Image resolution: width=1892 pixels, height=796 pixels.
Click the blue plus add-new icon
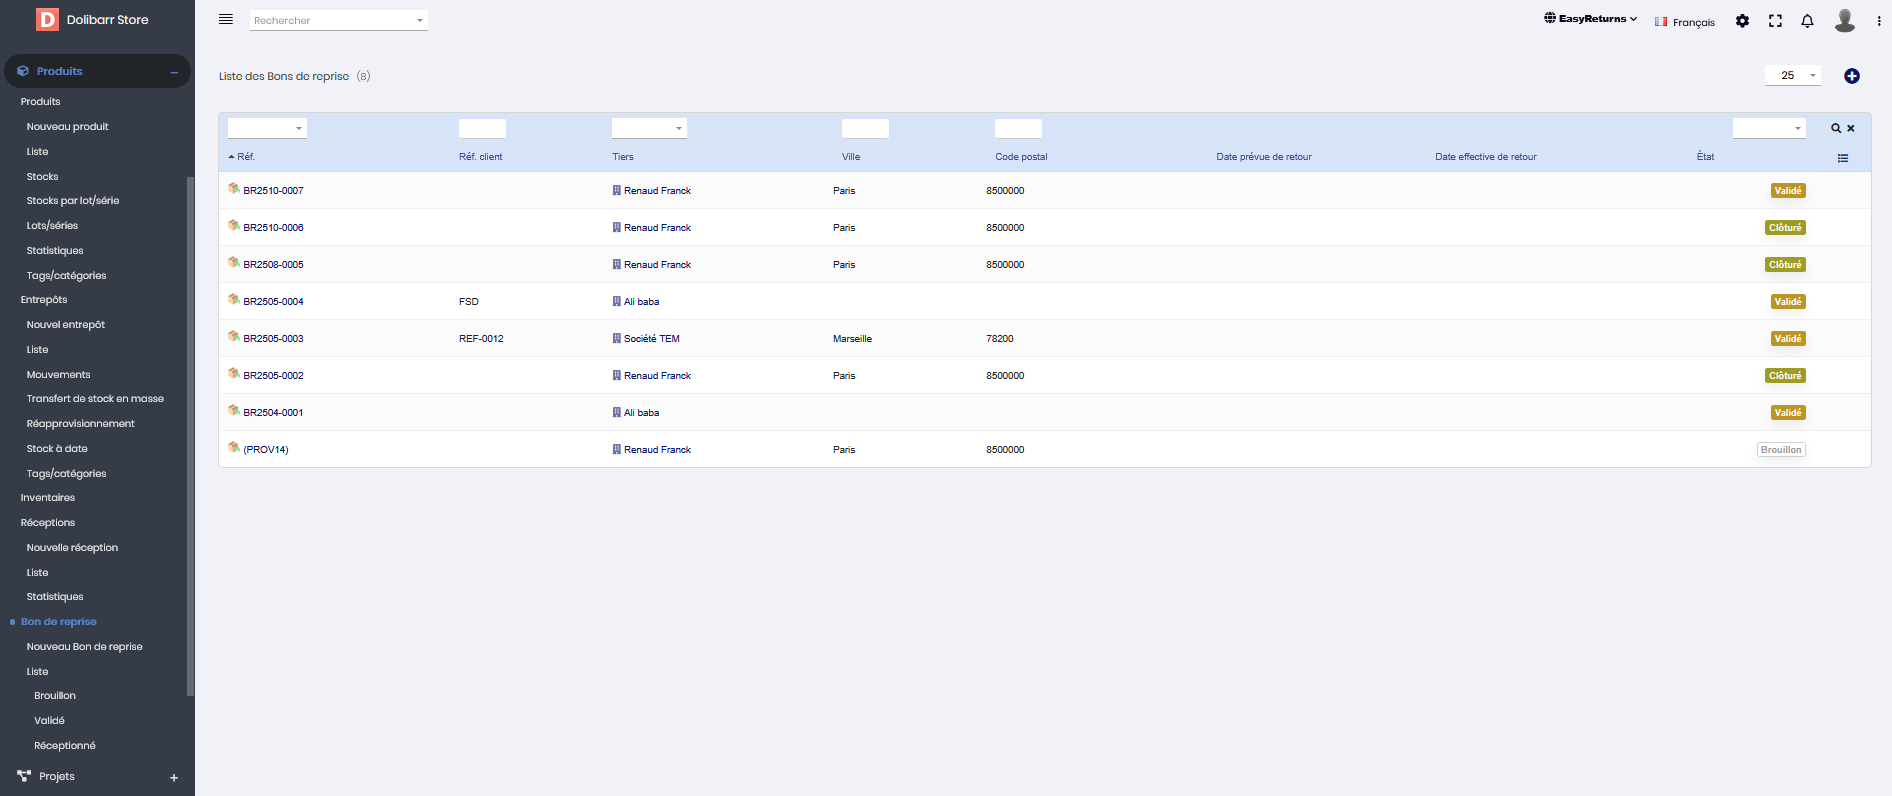point(1851,76)
